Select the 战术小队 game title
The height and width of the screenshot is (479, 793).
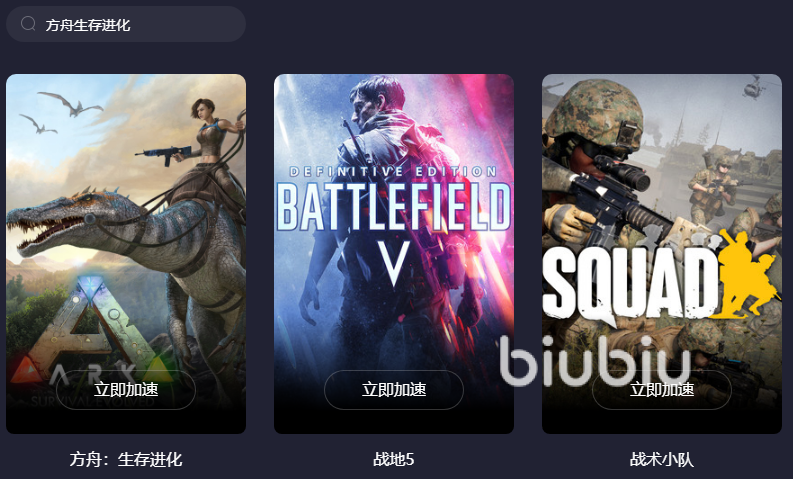(x=662, y=459)
